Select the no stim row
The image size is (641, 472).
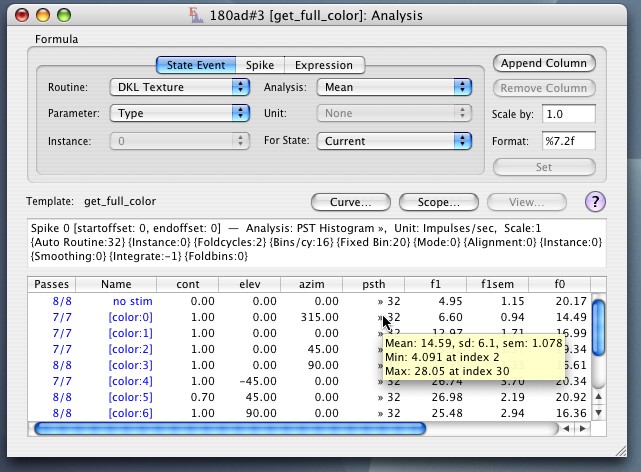tap(130, 300)
